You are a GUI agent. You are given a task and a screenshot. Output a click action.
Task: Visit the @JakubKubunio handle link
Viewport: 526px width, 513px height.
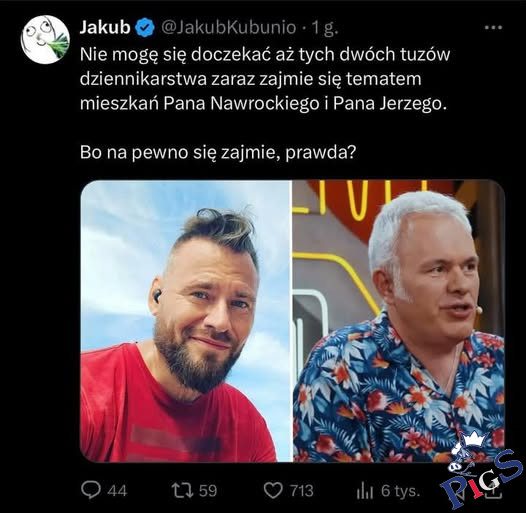coord(229,28)
